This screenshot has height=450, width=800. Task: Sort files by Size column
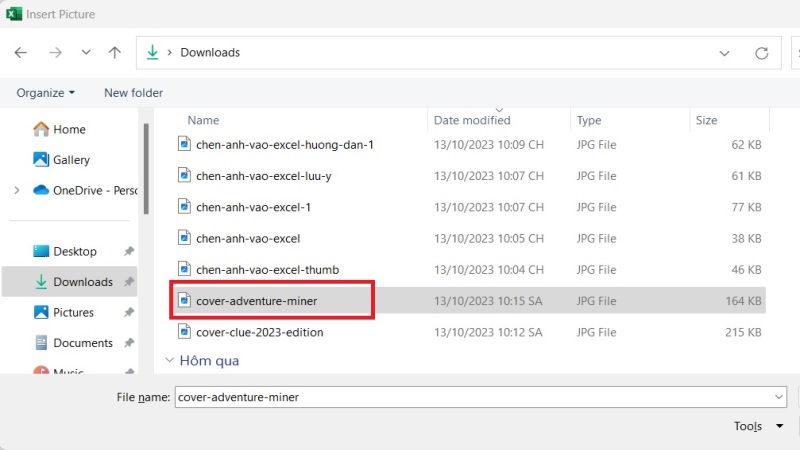706,120
